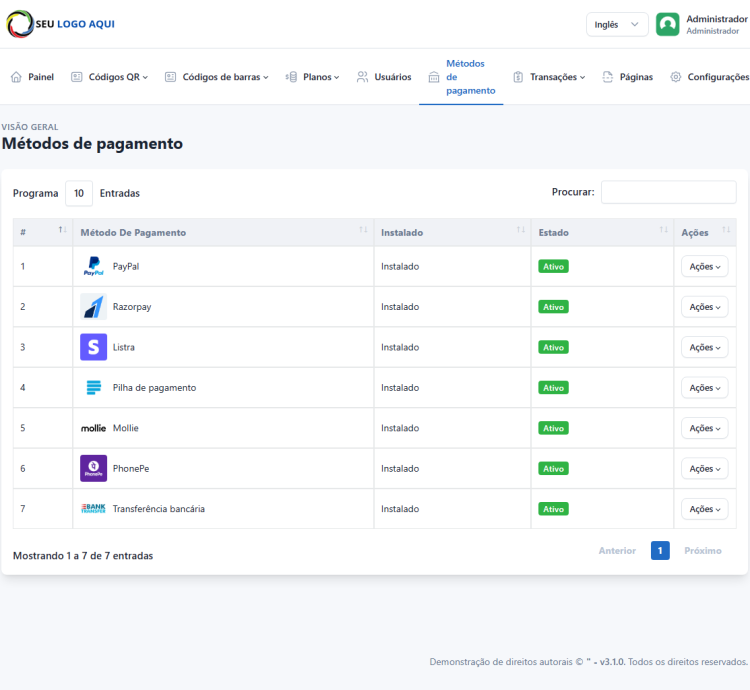Click the green administrator avatar icon
Screen dimensions: 750x690
click(x=667, y=25)
